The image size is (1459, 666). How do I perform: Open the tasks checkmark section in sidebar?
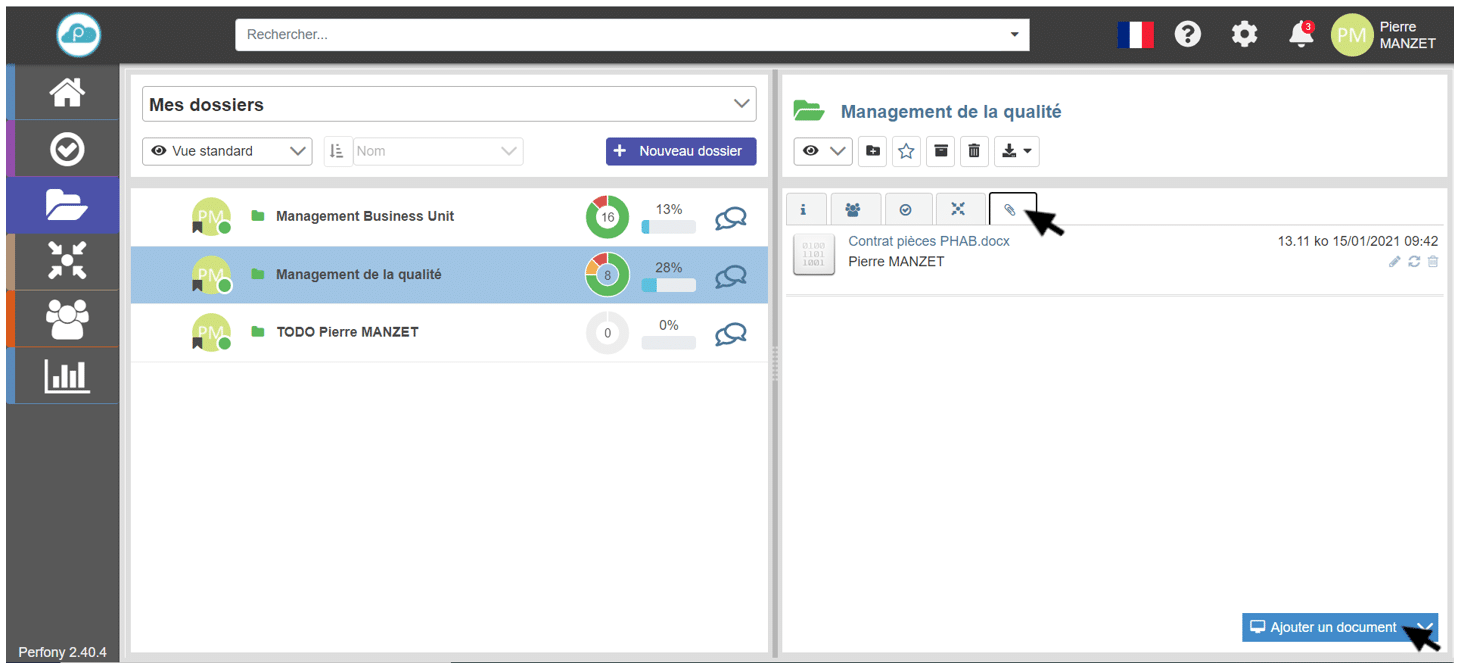[67, 150]
